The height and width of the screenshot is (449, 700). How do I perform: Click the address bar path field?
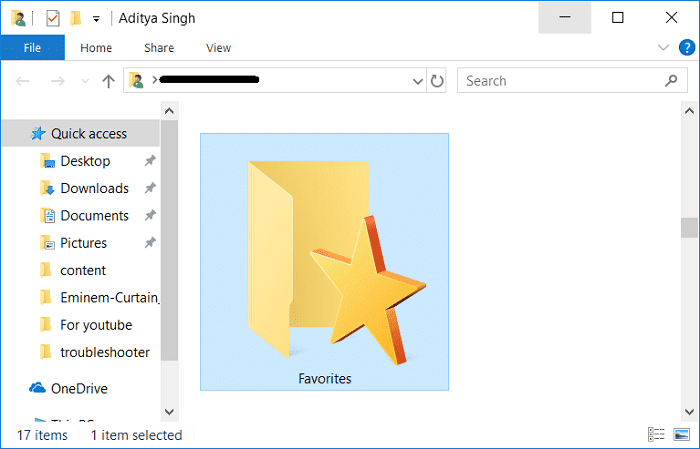(275, 80)
